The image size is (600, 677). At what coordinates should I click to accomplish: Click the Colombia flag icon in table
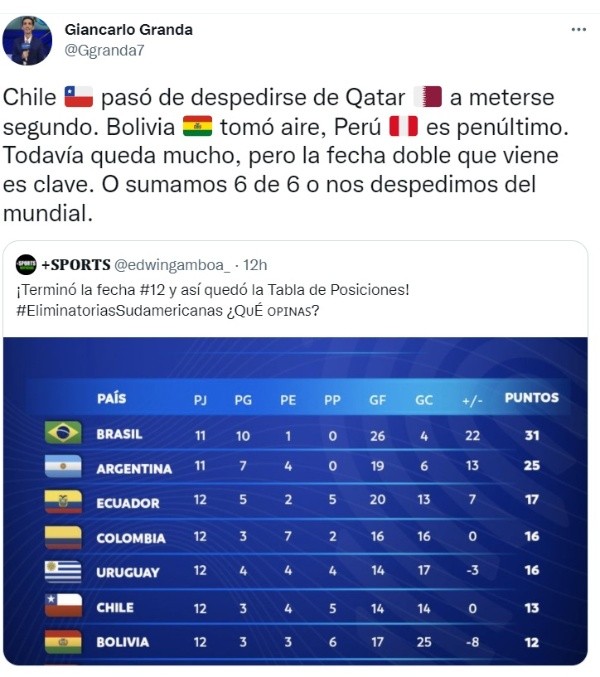pos(63,537)
